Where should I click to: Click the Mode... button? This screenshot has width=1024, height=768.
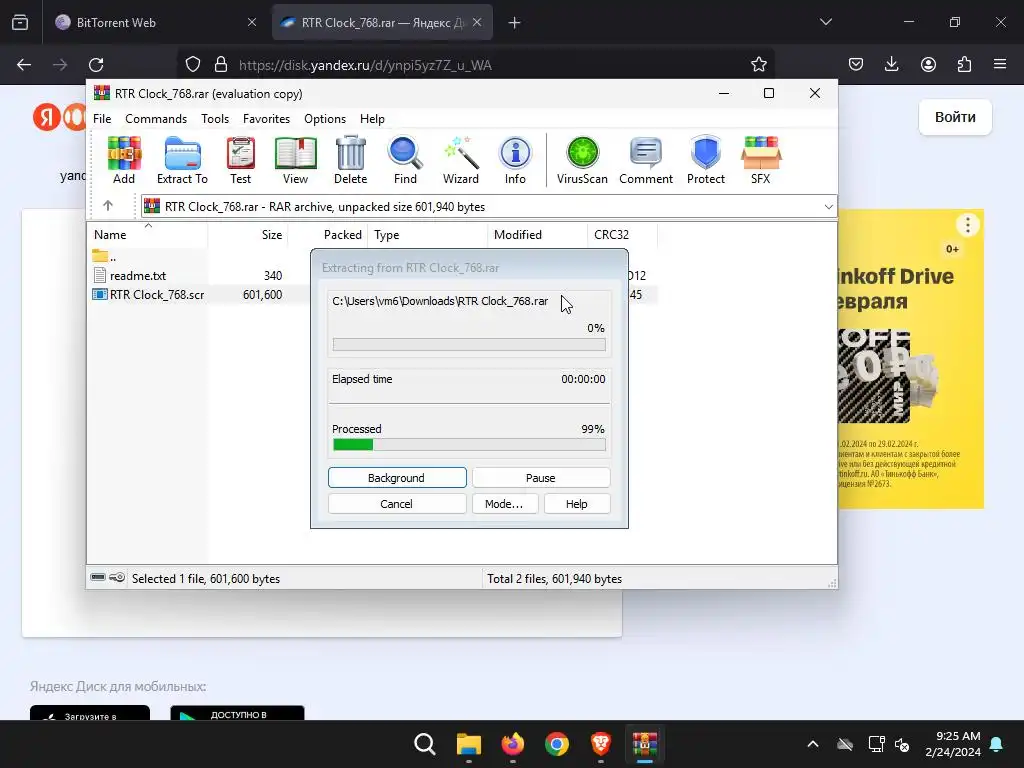point(505,504)
